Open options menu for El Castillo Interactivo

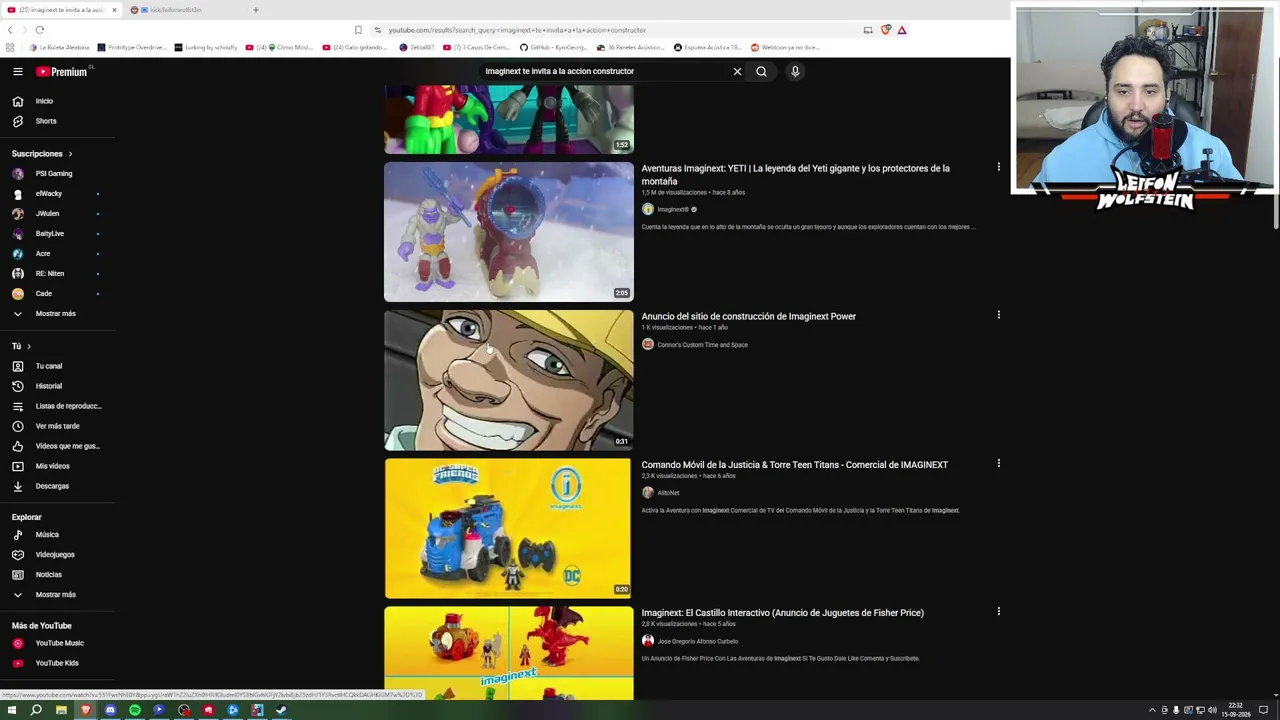pos(998,611)
